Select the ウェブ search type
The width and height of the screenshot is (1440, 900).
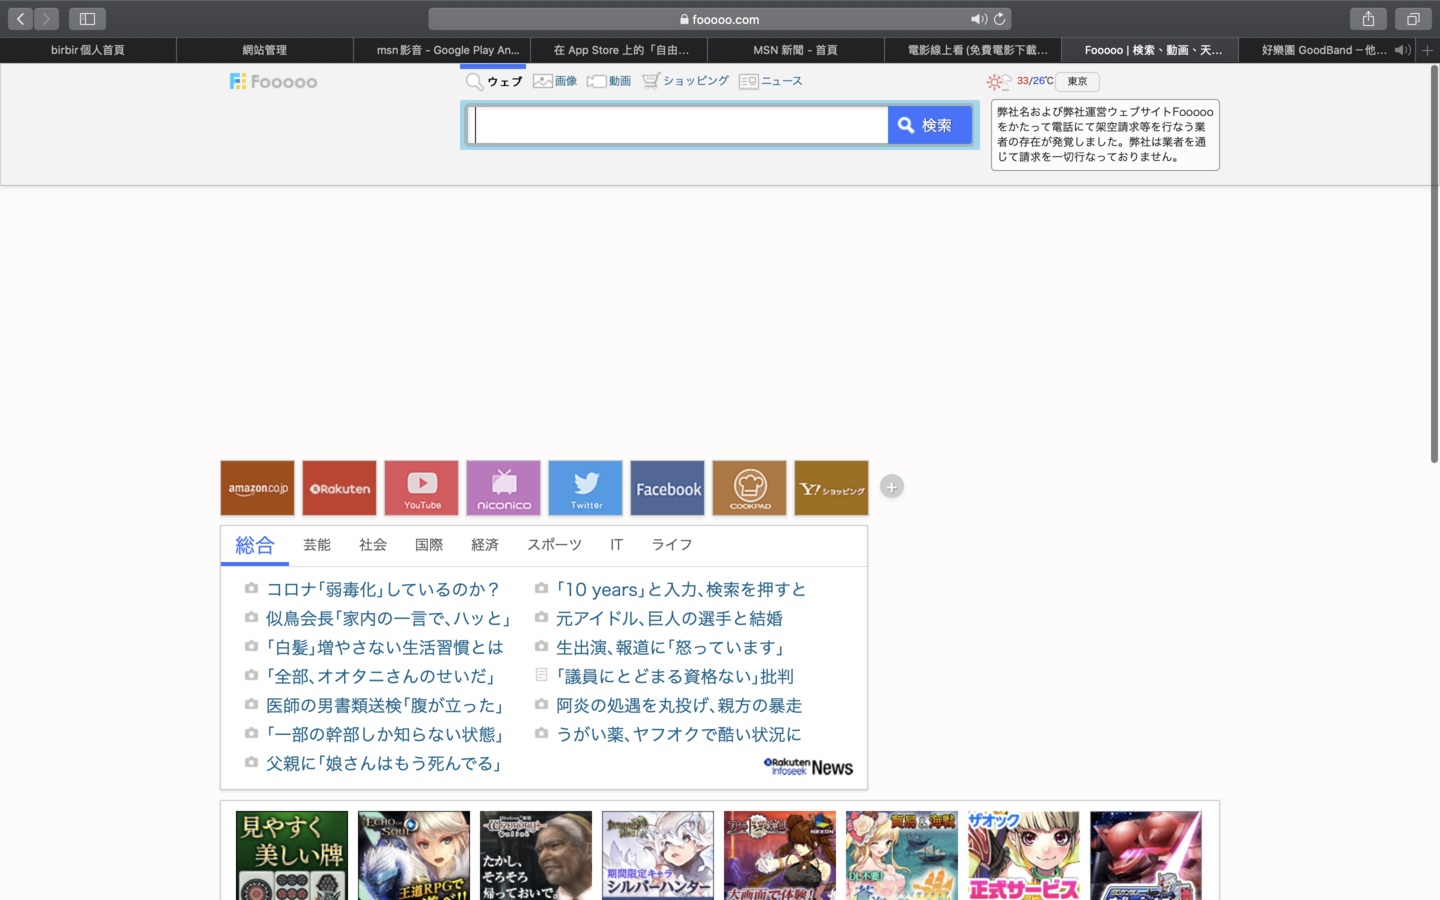pyautogui.click(x=494, y=81)
